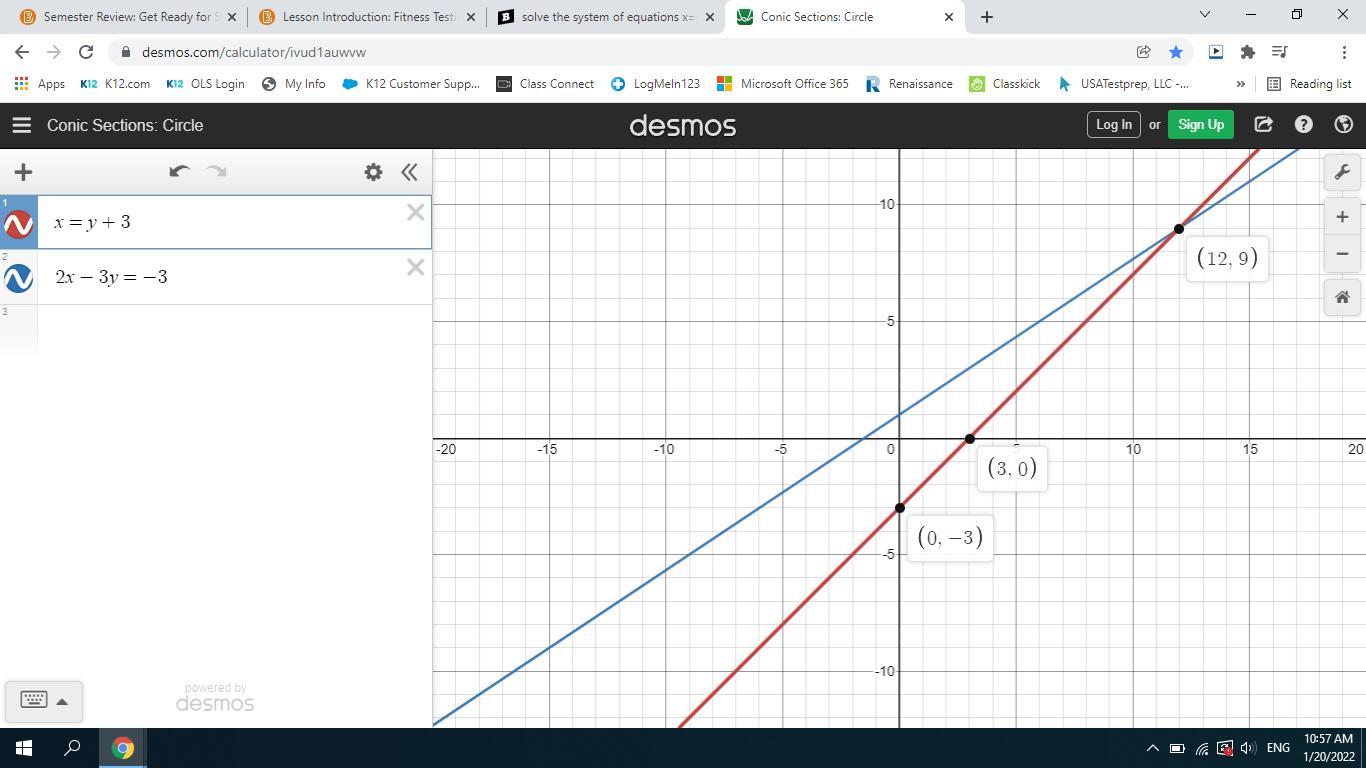The height and width of the screenshot is (768, 1366).
Task: Redo the last action
Action: click(x=216, y=172)
